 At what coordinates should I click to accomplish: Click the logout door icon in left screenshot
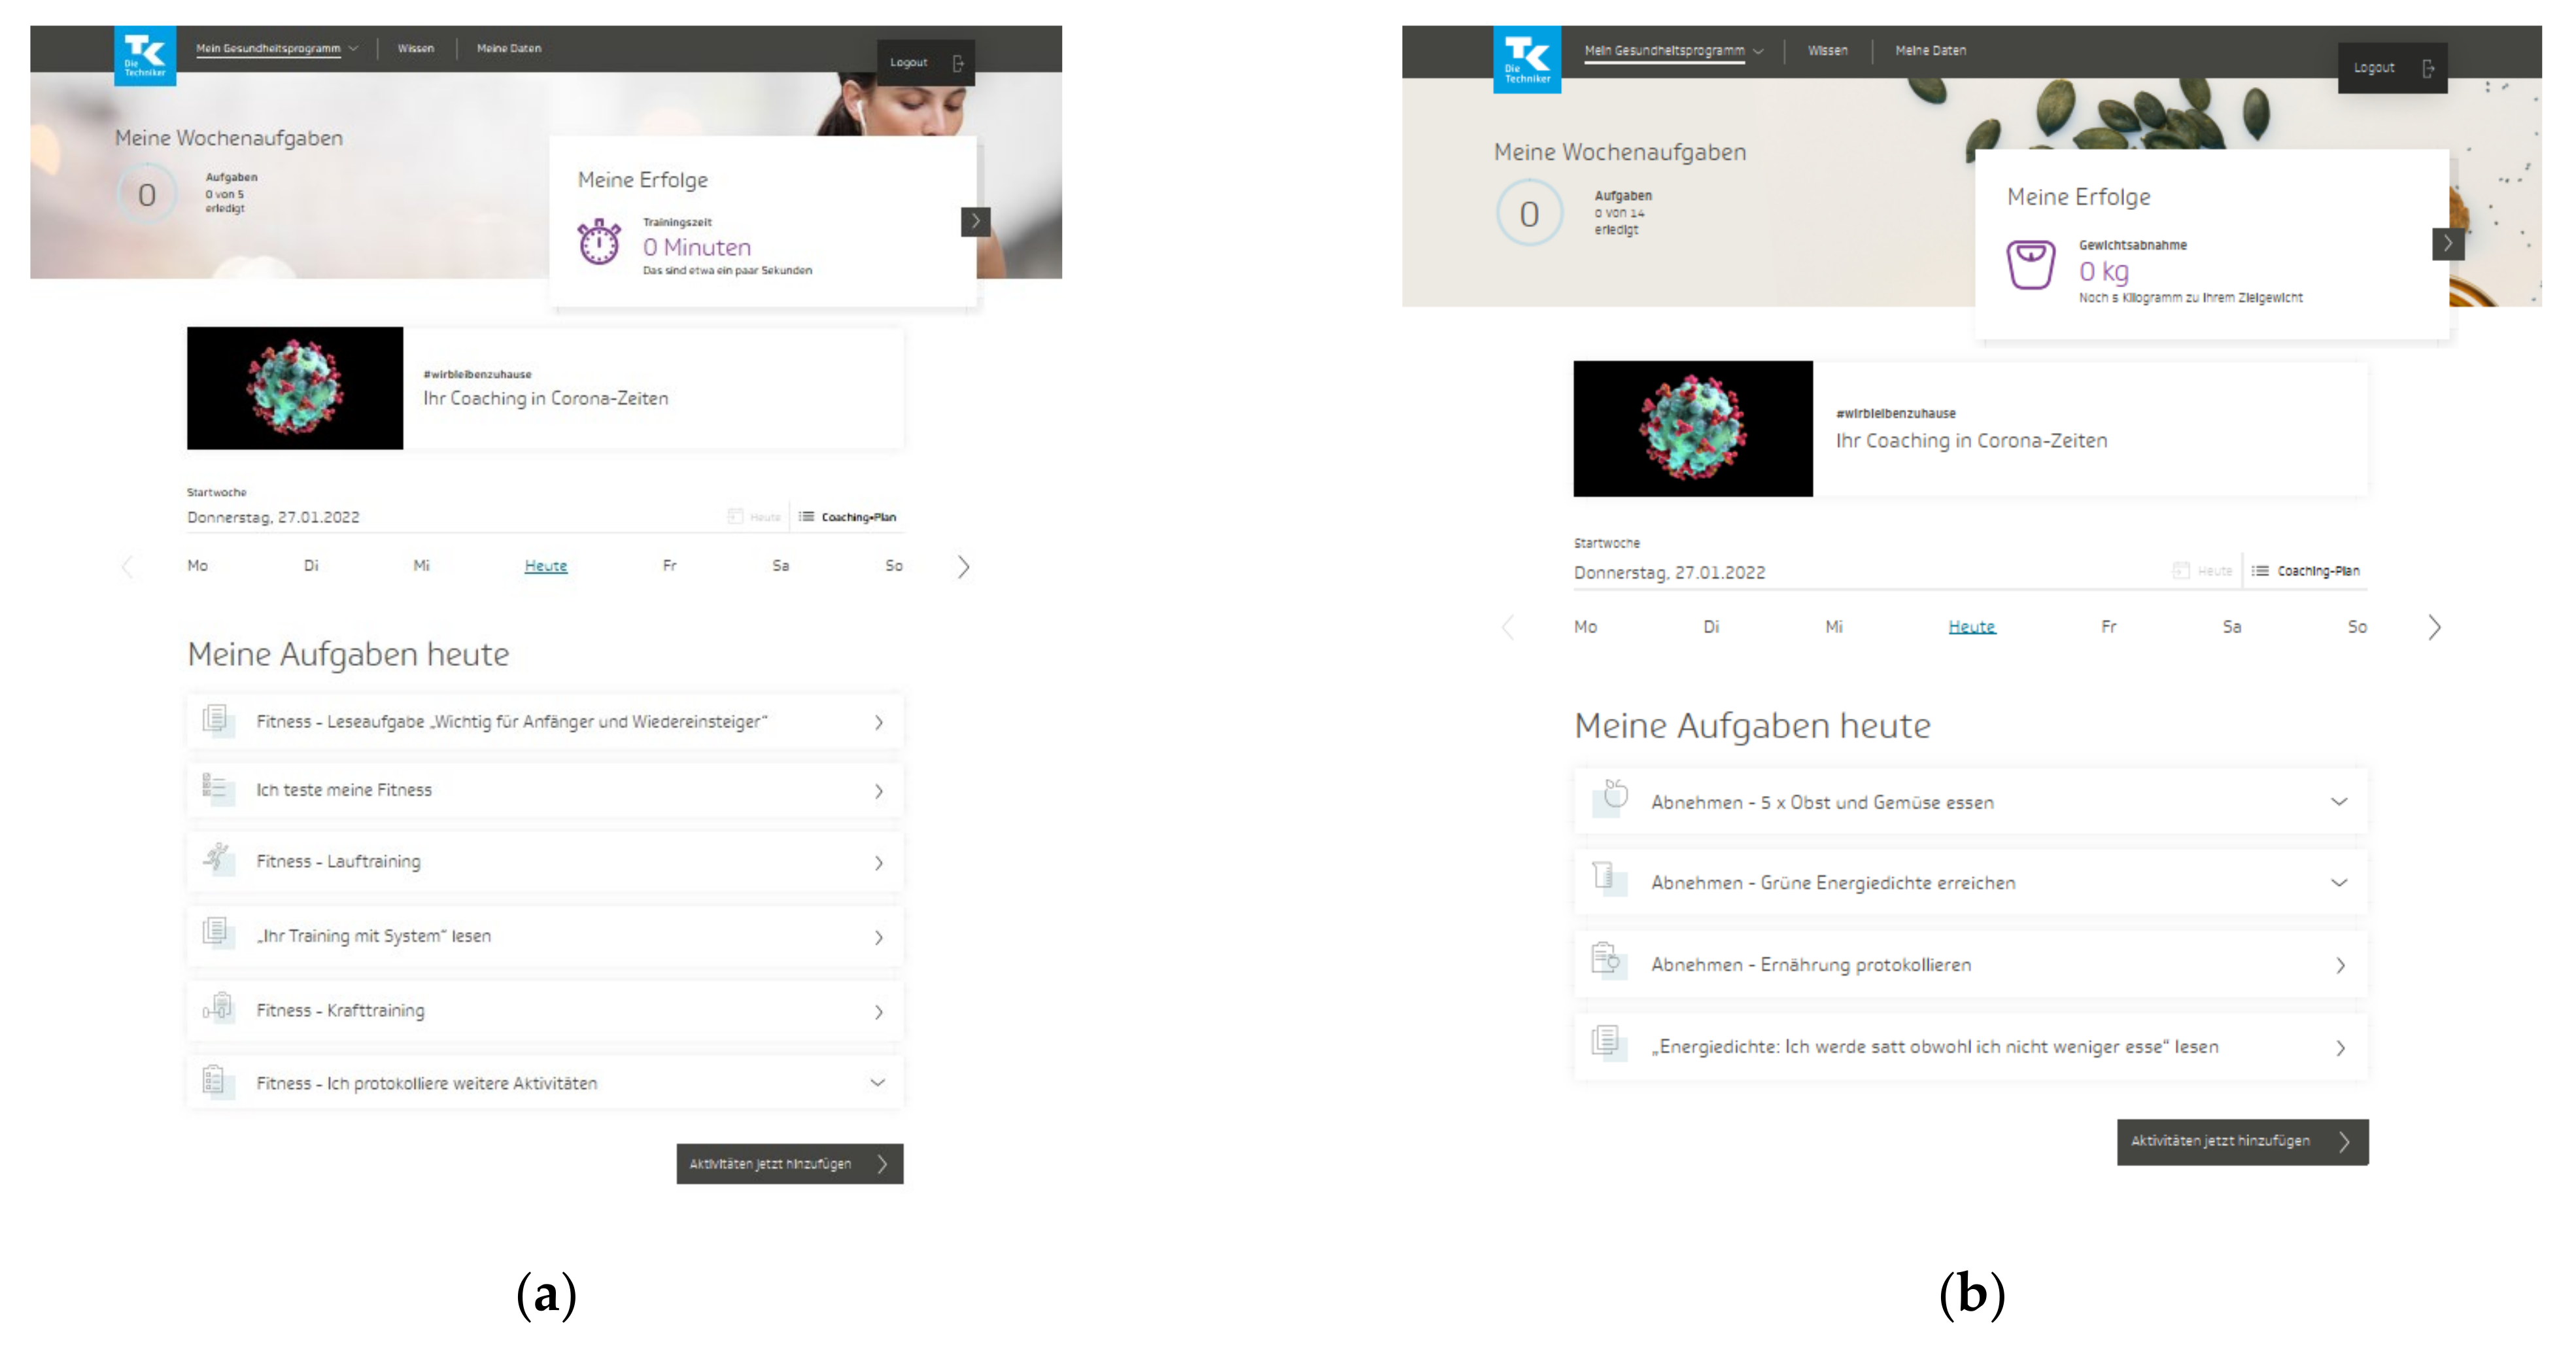tap(958, 63)
